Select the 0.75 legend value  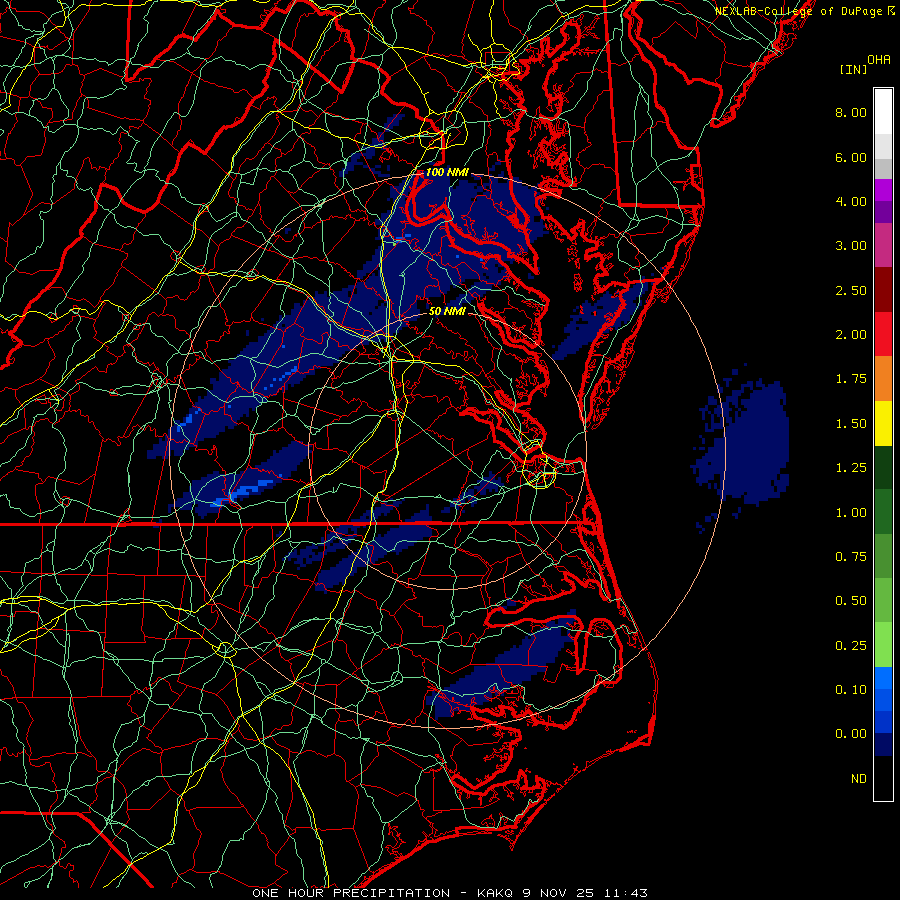tap(851, 557)
